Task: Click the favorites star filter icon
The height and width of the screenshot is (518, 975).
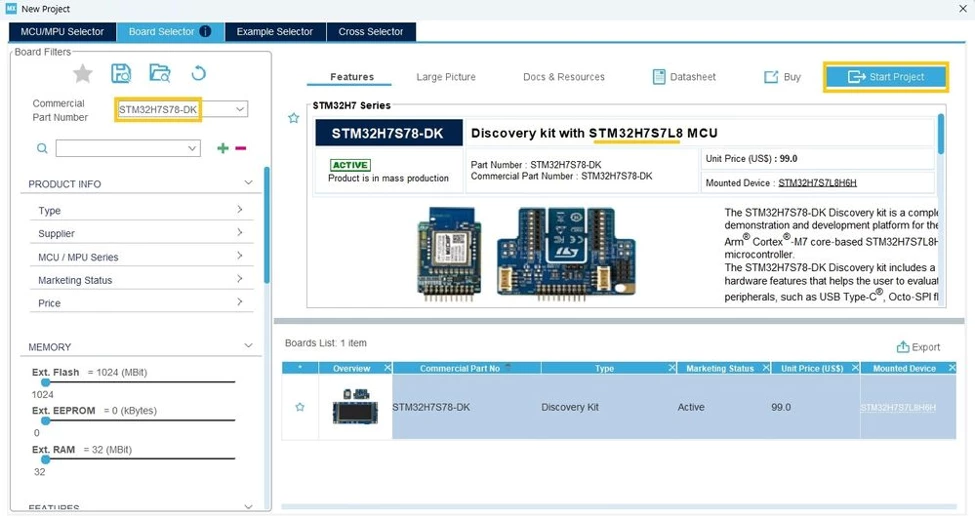Action: point(83,73)
